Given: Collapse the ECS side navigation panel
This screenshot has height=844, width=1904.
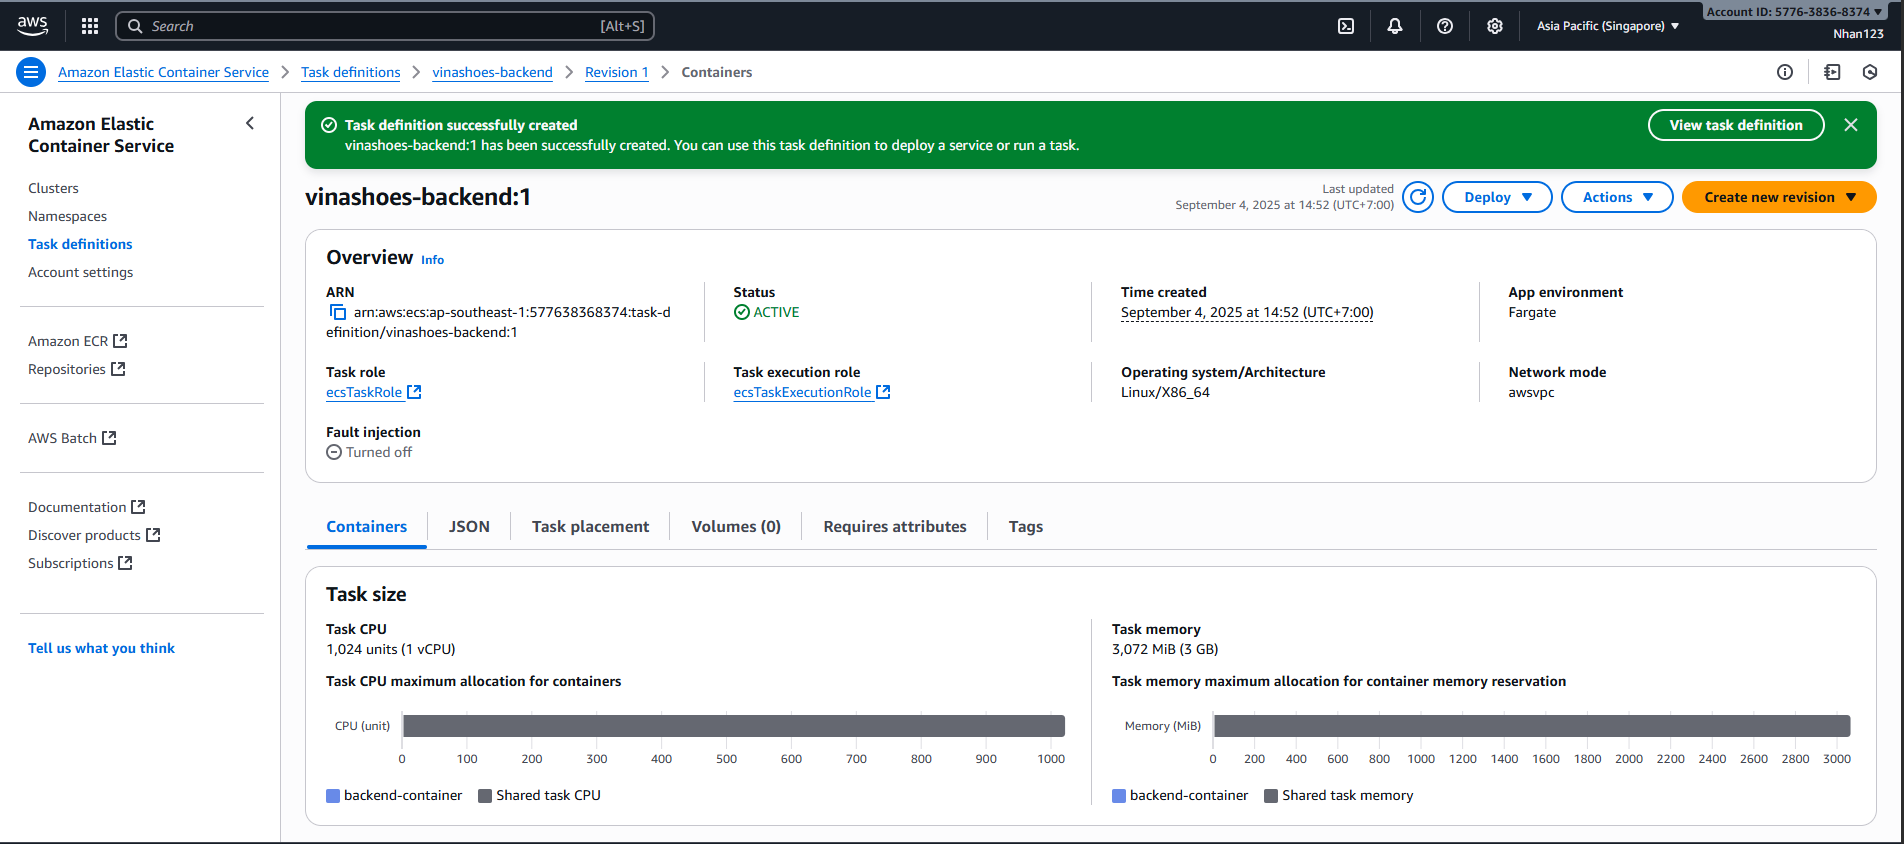Looking at the screenshot, I should (250, 124).
